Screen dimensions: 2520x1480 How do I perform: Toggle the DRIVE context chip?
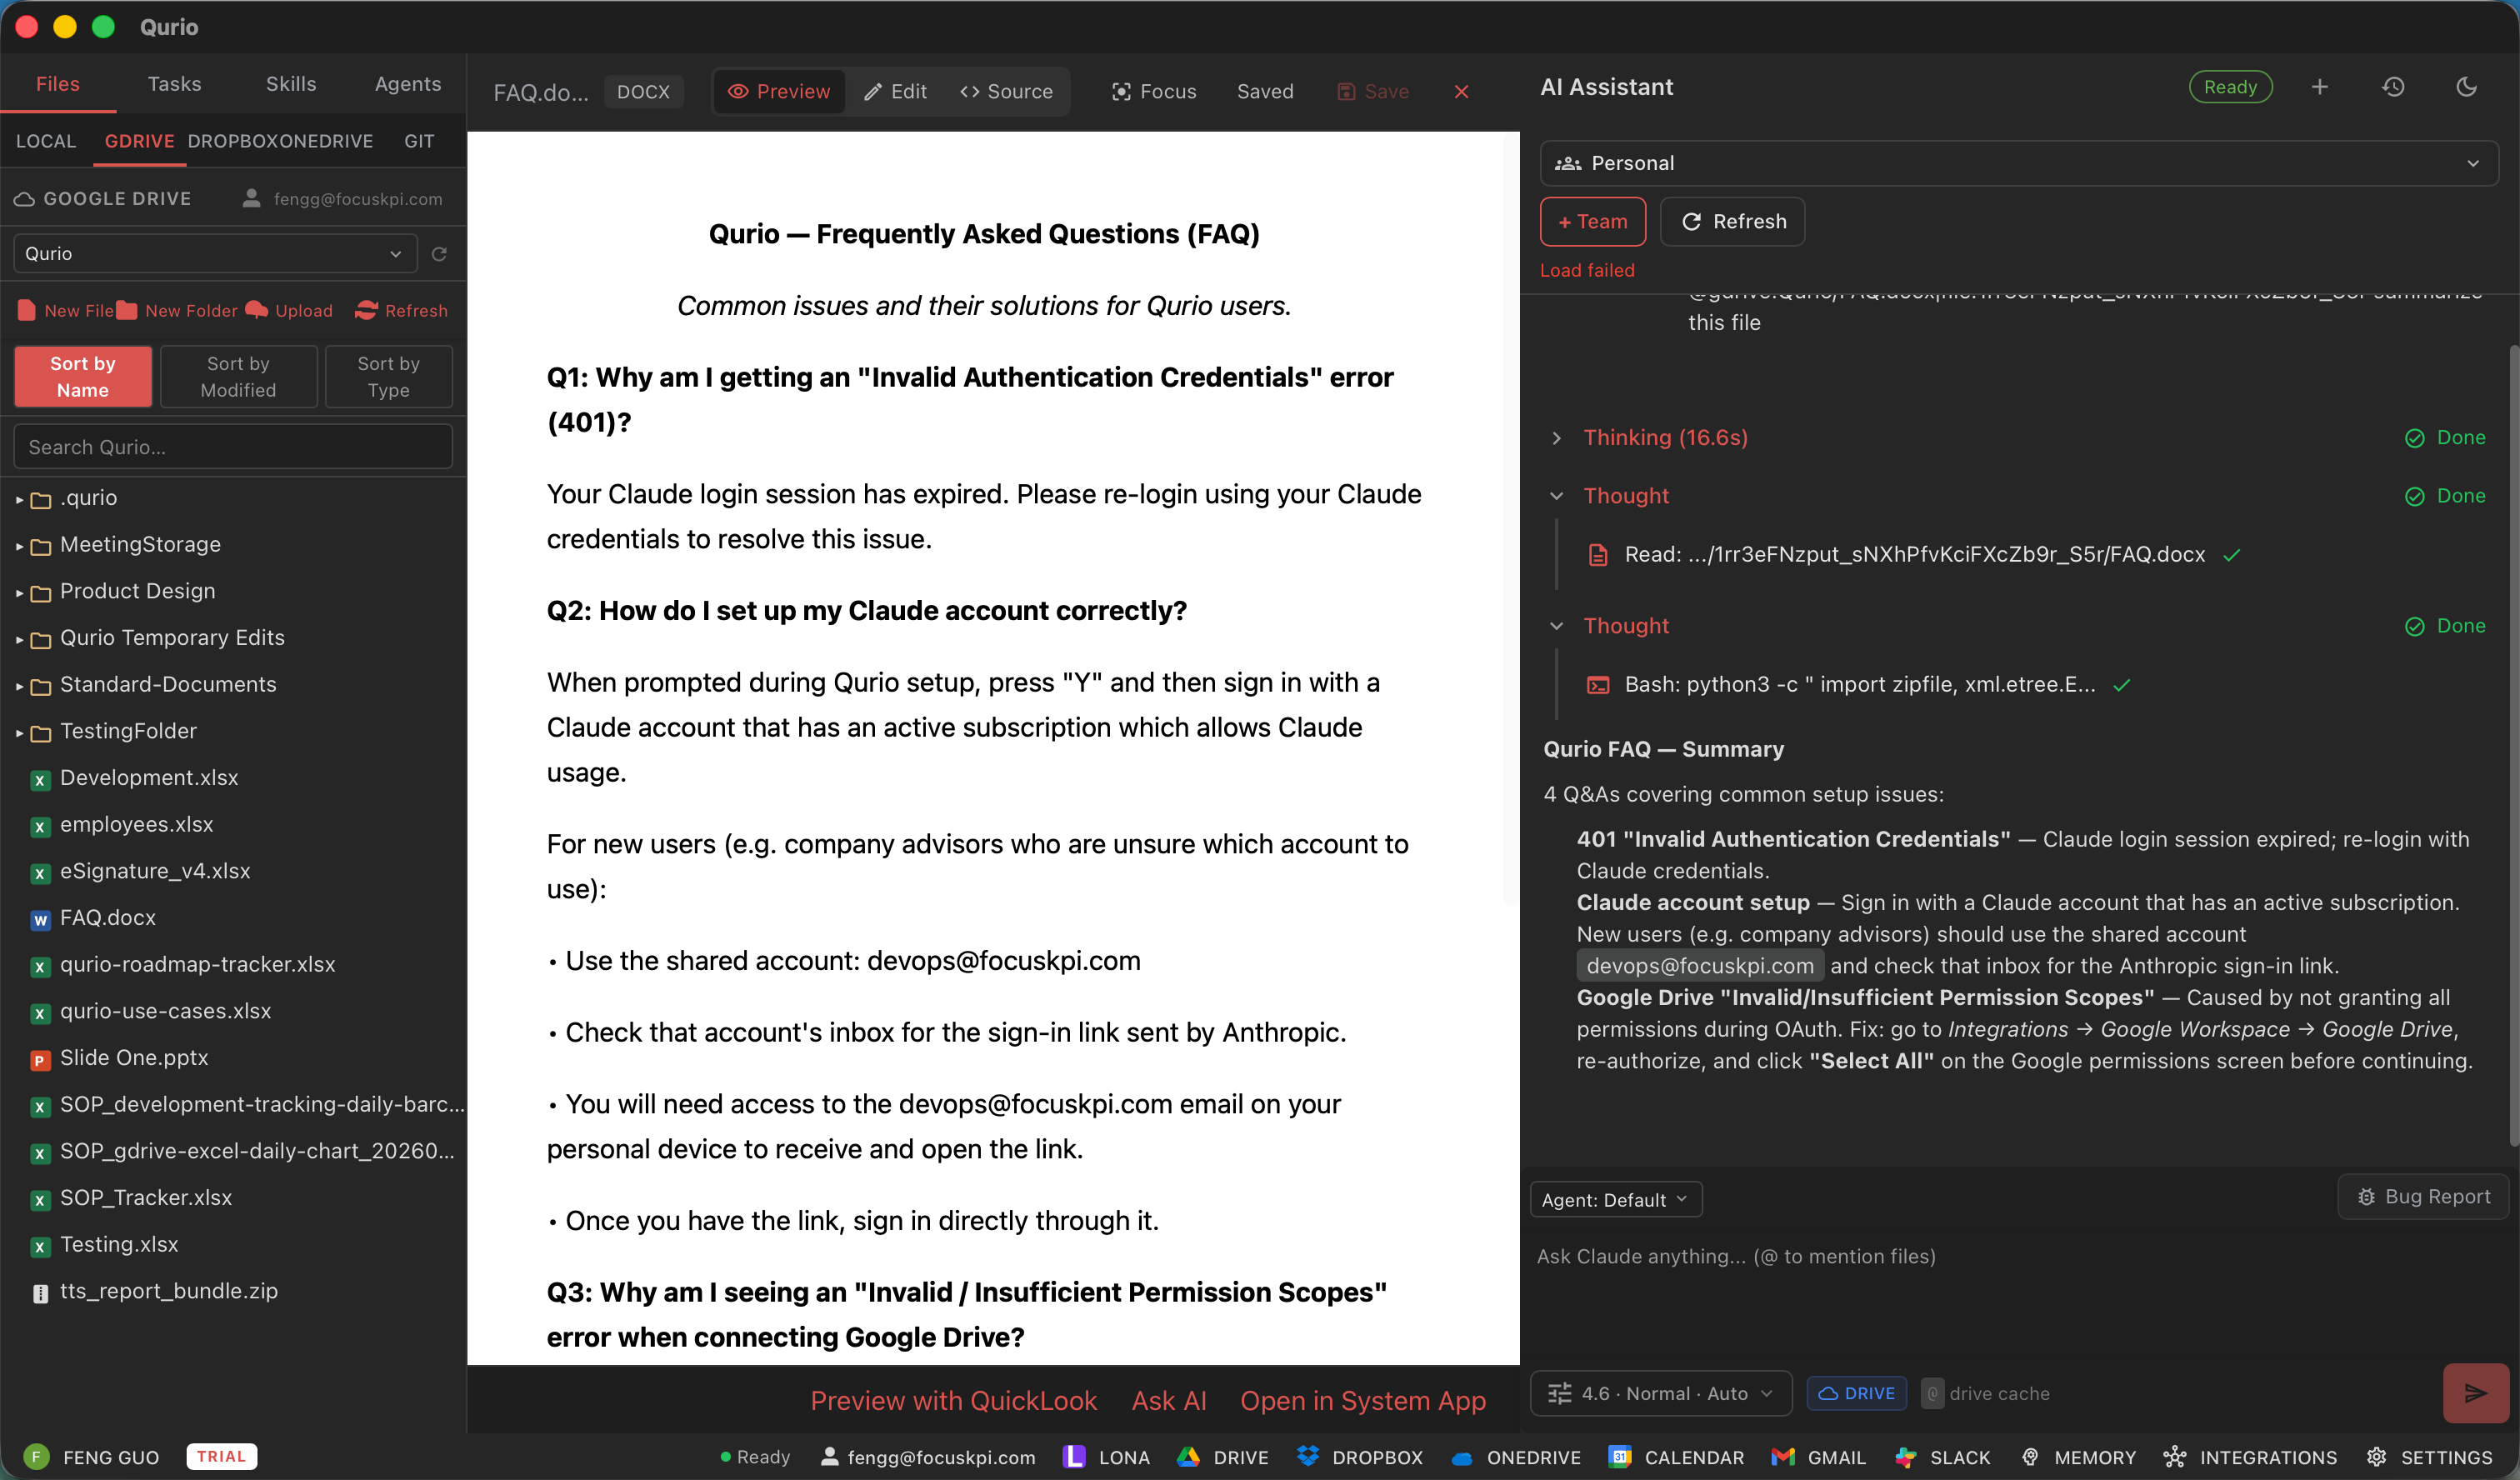tap(1856, 1393)
